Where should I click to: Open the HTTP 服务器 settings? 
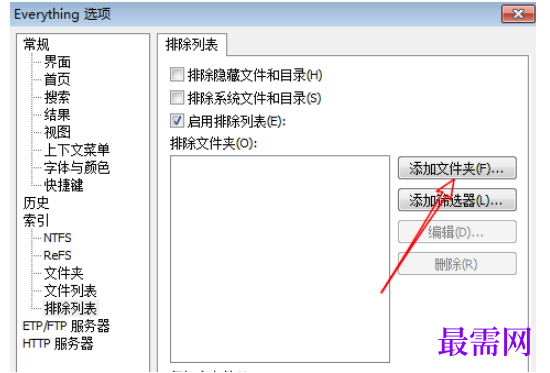pyautogui.click(x=58, y=344)
